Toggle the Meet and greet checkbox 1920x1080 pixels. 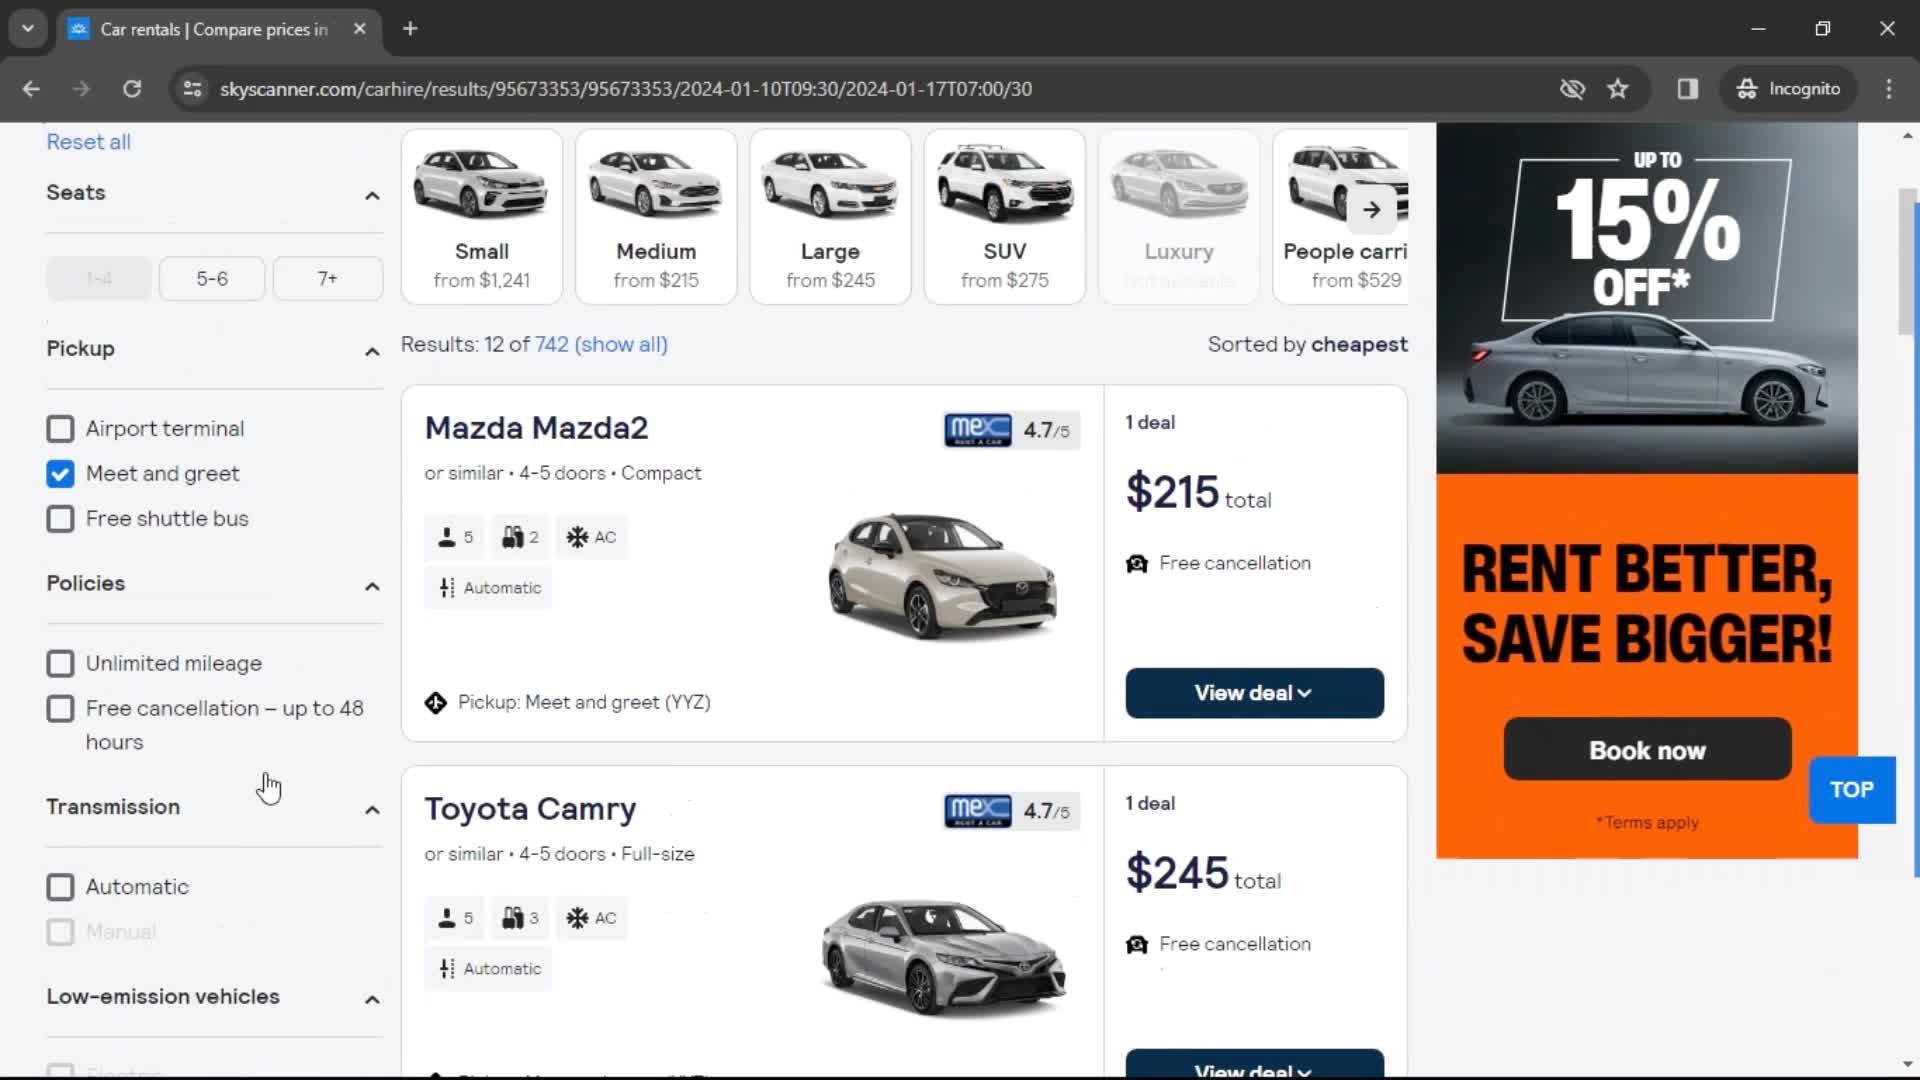click(x=61, y=472)
